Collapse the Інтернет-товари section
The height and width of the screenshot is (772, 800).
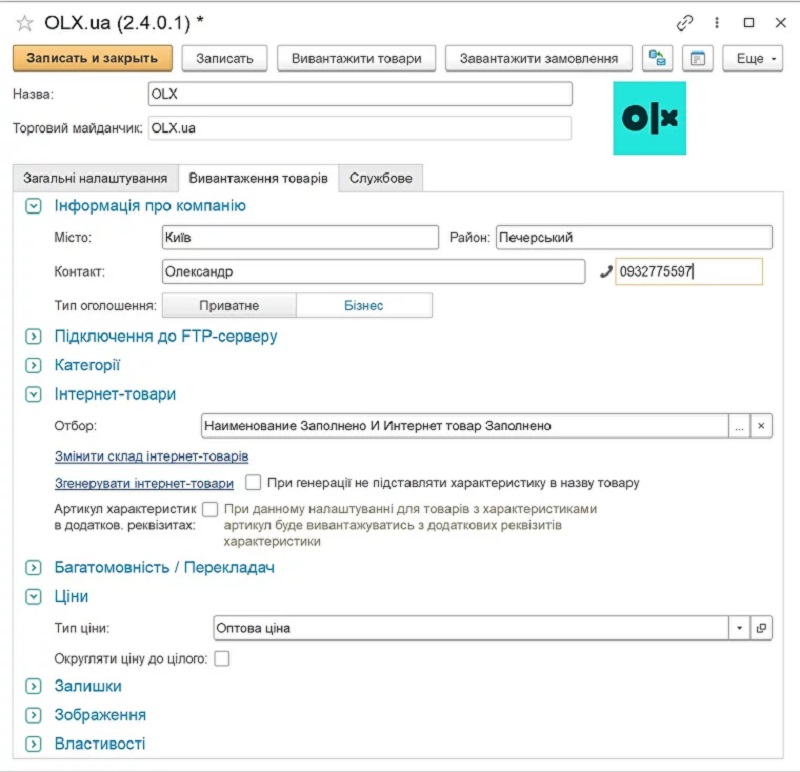tap(34, 394)
